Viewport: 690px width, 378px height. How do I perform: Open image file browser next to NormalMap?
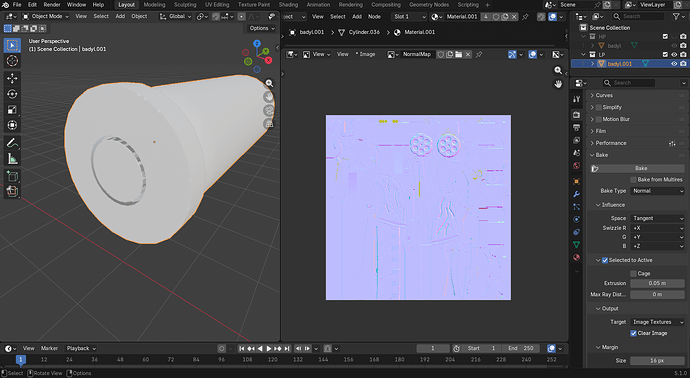459,54
